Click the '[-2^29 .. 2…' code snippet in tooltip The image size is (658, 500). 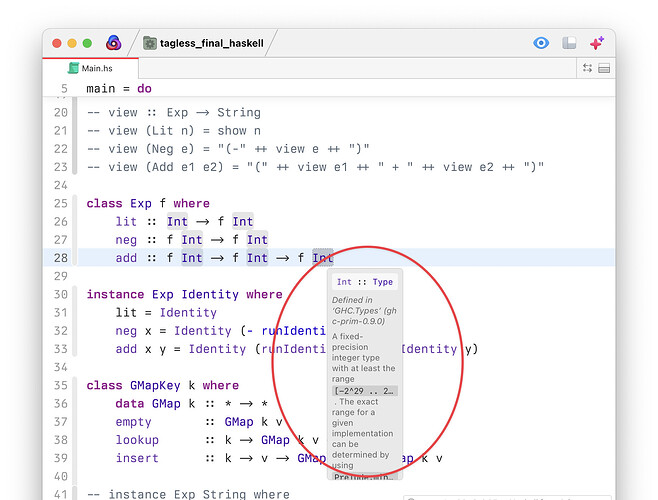pyautogui.click(x=365, y=391)
